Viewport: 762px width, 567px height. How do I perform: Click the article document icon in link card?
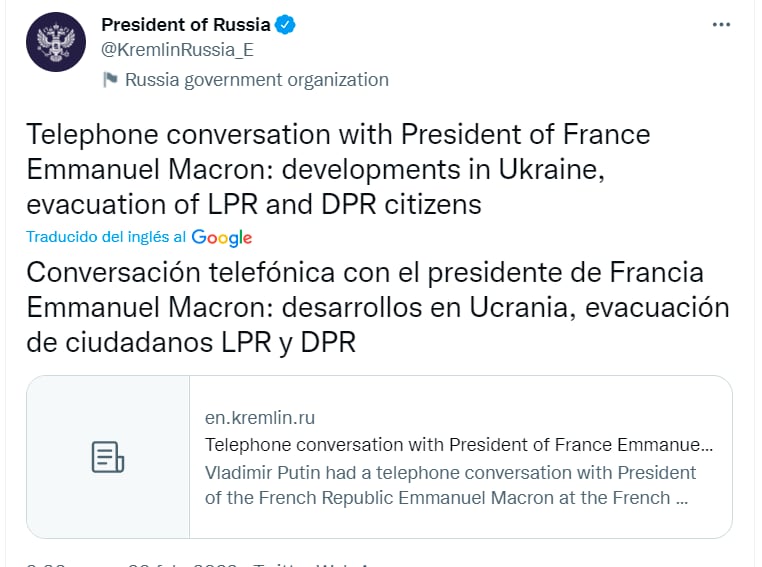coord(108,457)
